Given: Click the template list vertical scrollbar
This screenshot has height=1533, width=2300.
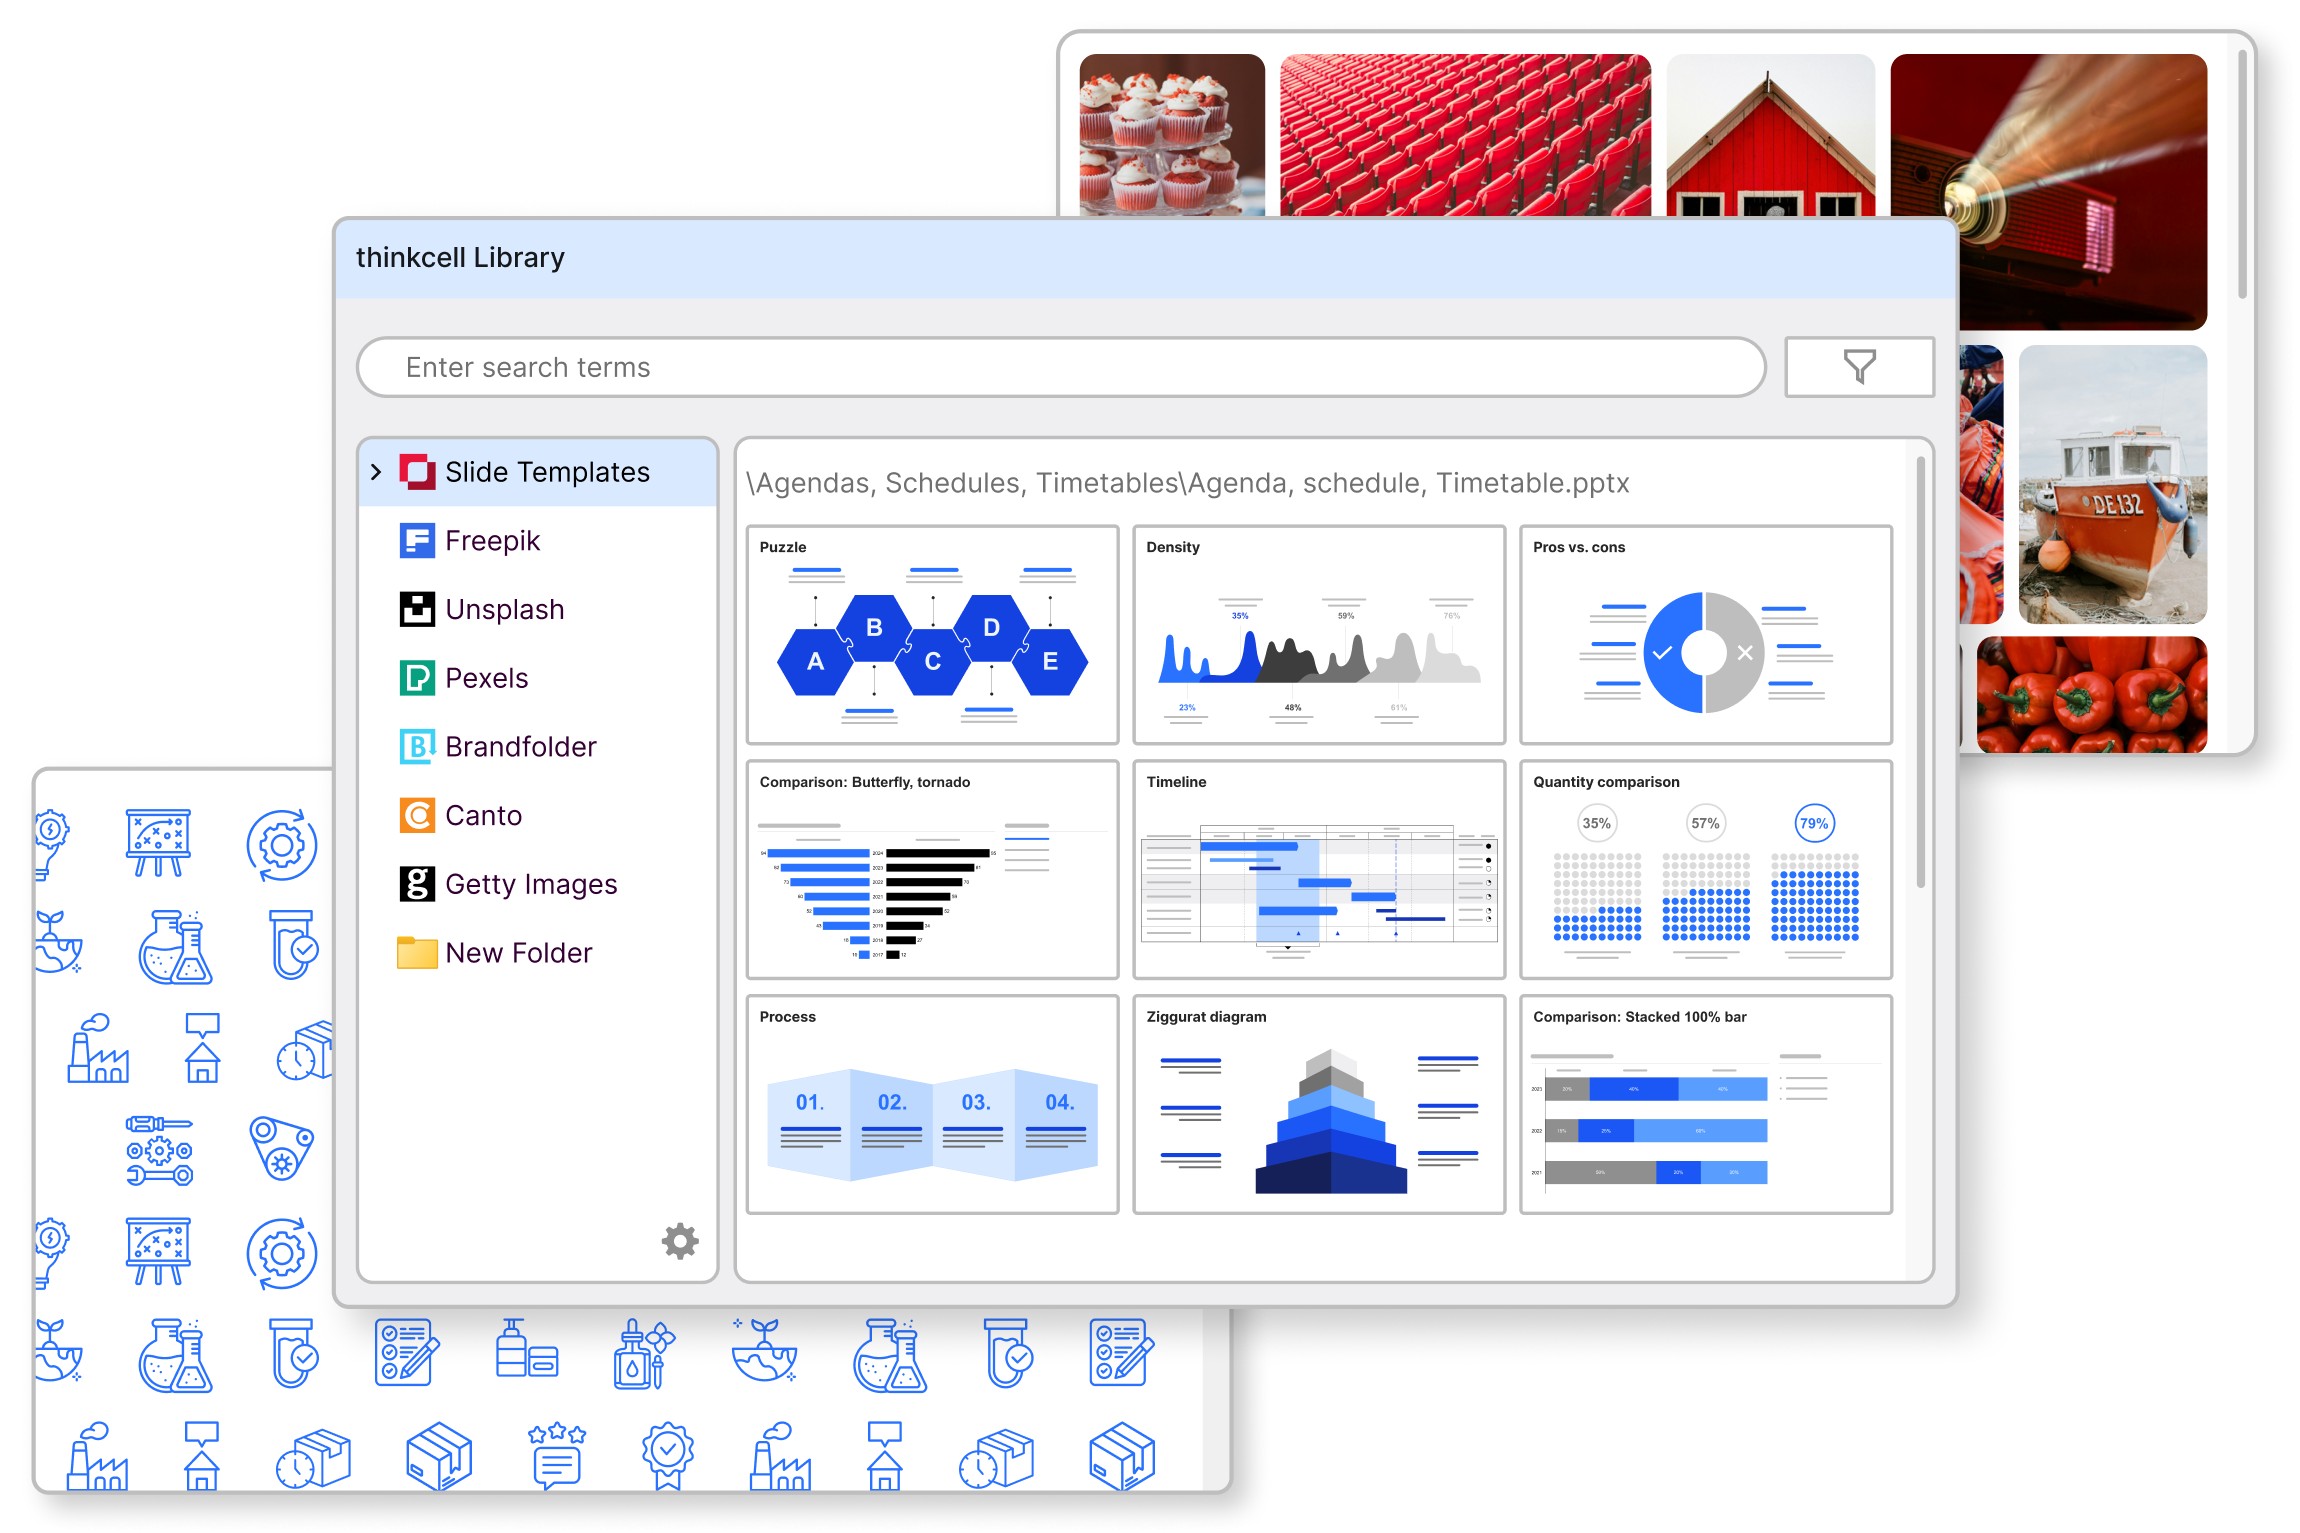Looking at the screenshot, I should click(x=1920, y=672).
